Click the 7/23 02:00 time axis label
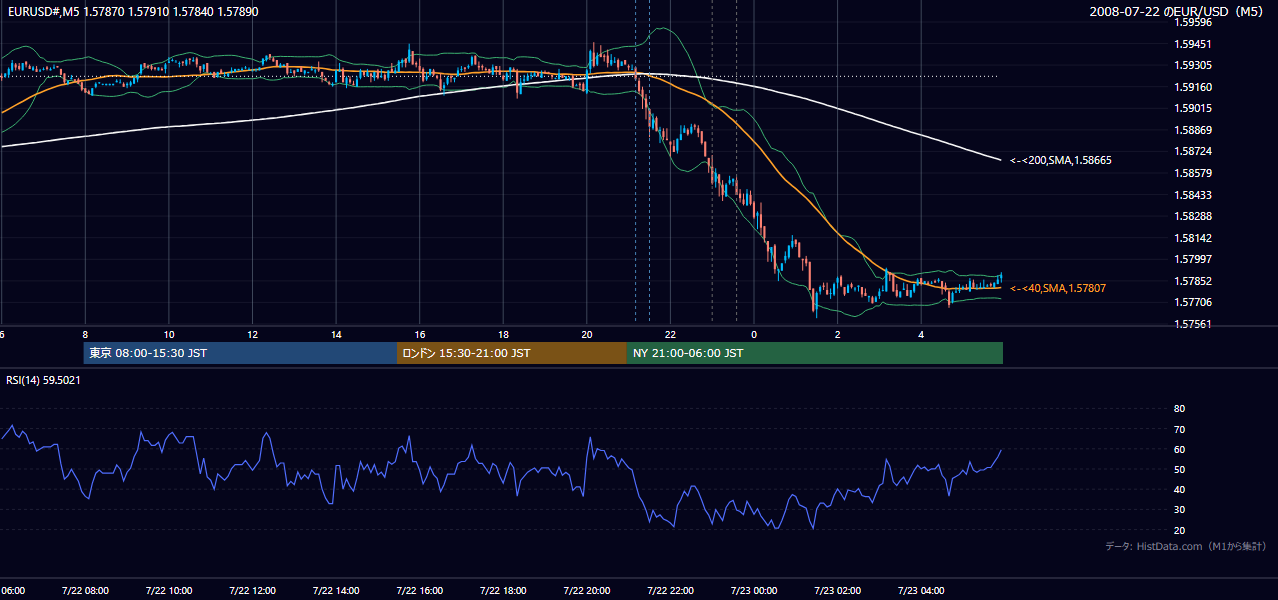The width and height of the screenshot is (1278, 600). [x=838, y=590]
